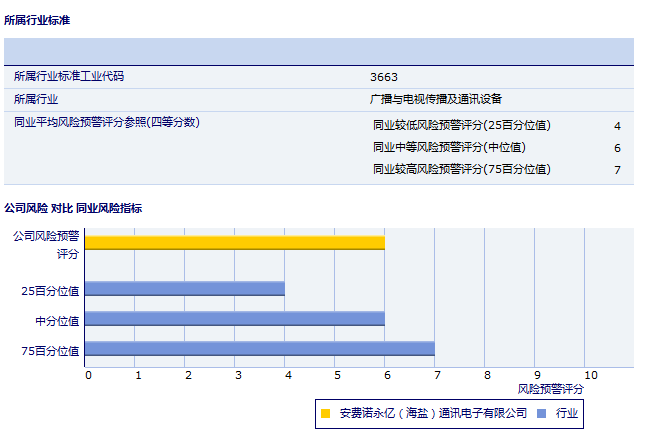Click the 公司风险预警评分 y-axis label
This screenshot has height=434, width=646.
46,245
